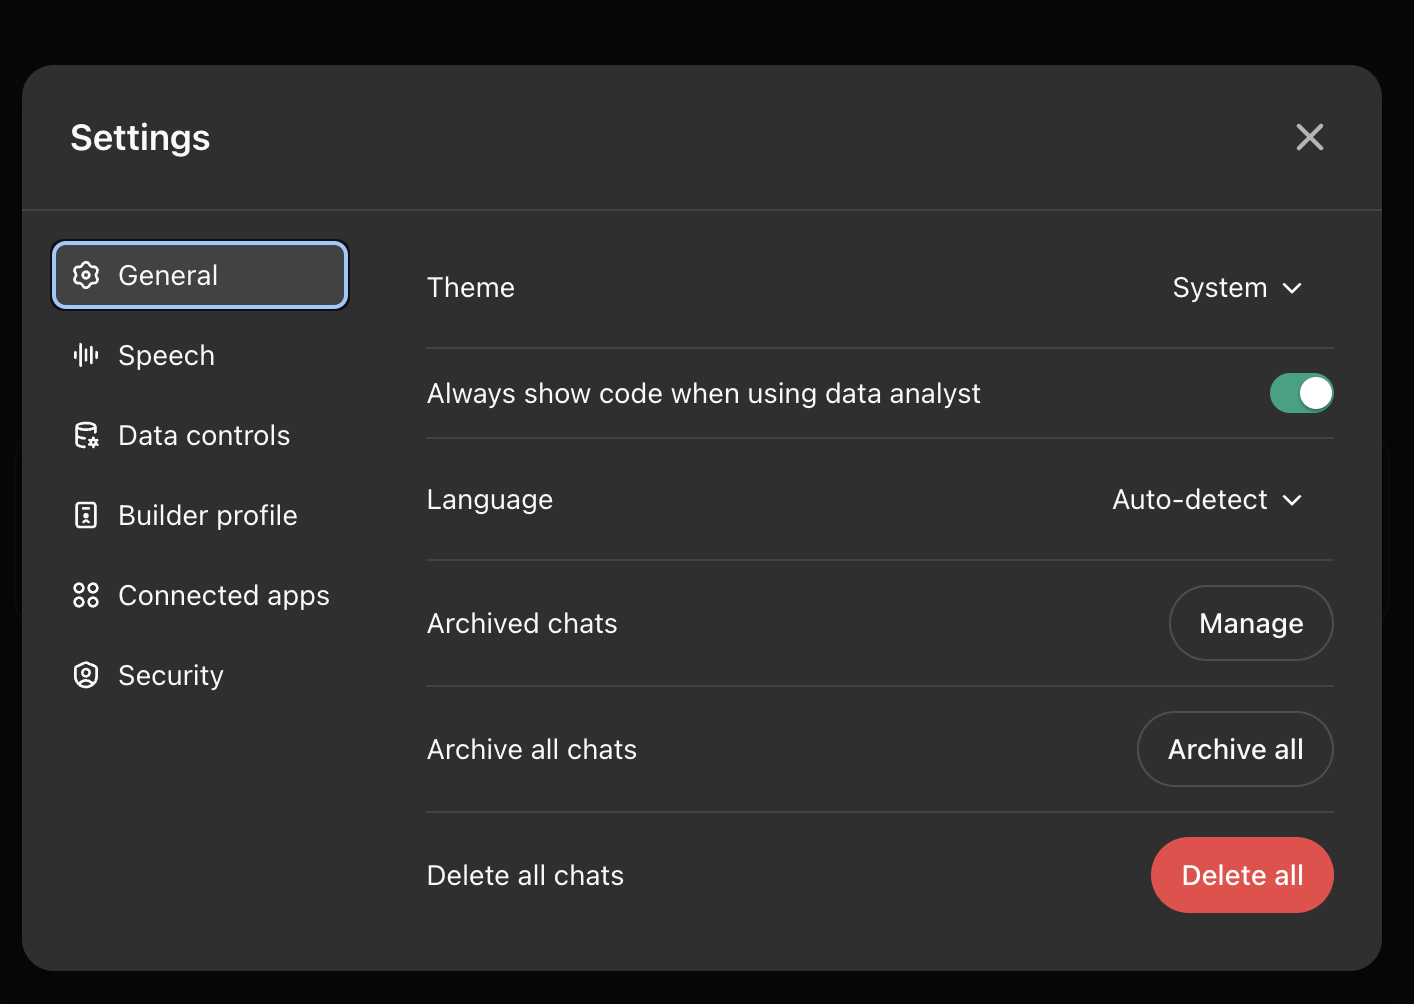
Task: Open the Connected apps section
Action: [x=223, y=595]
